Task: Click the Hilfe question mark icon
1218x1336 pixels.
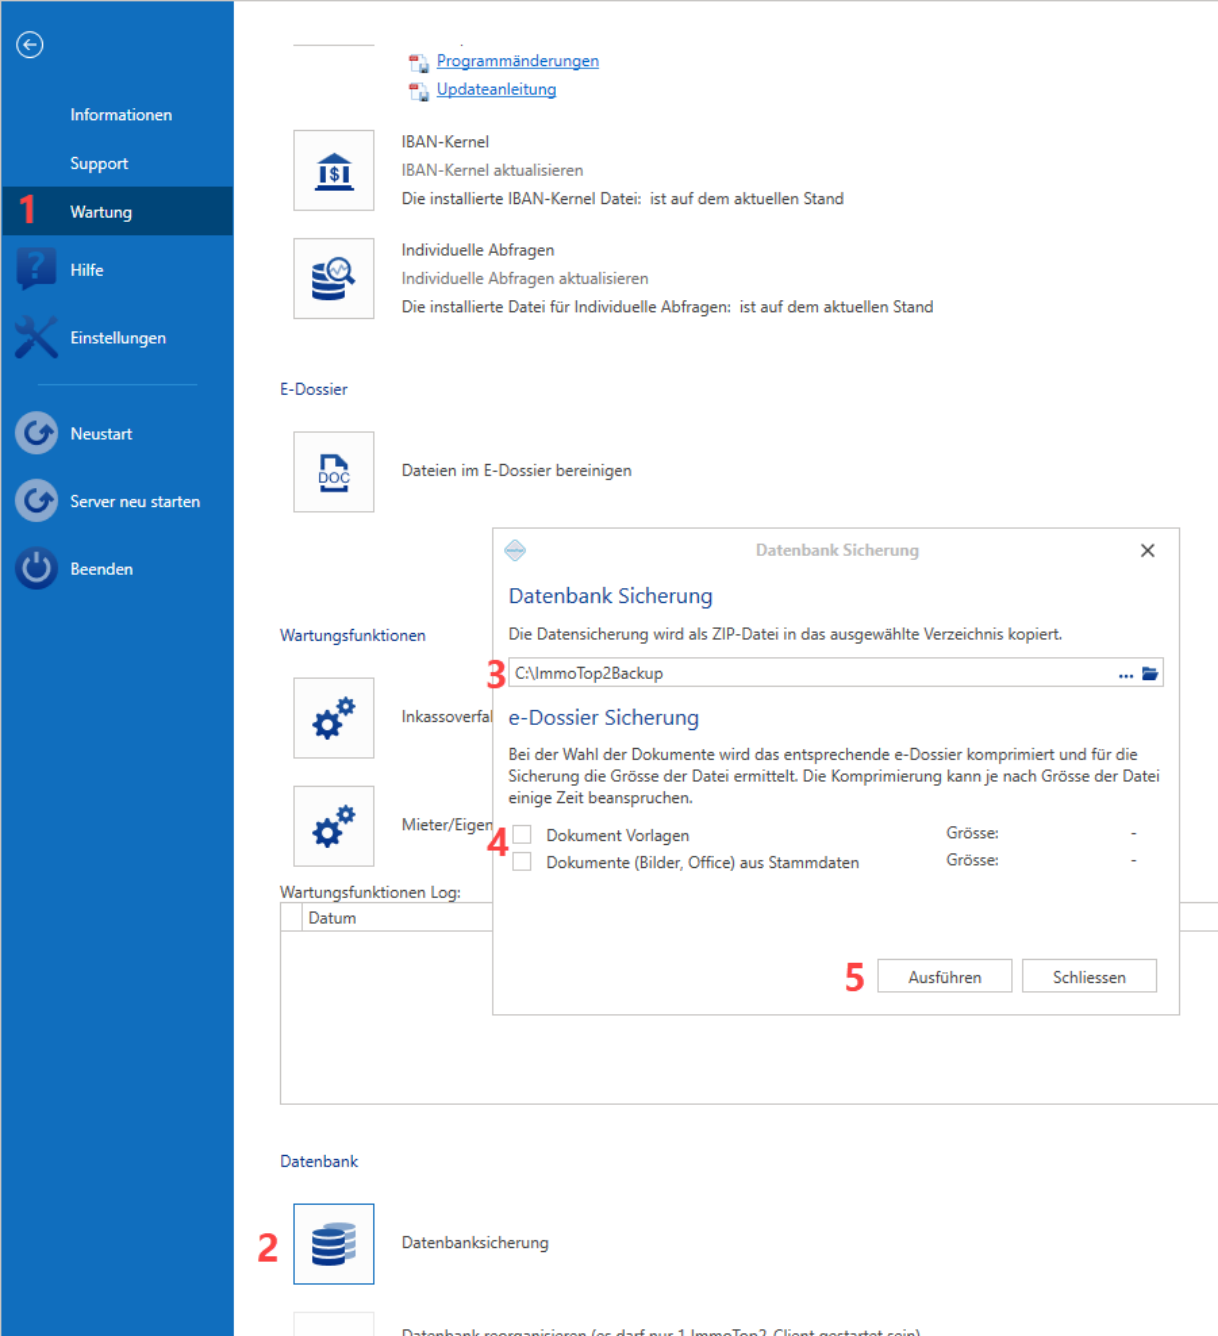Action: [x=36, y=270]
